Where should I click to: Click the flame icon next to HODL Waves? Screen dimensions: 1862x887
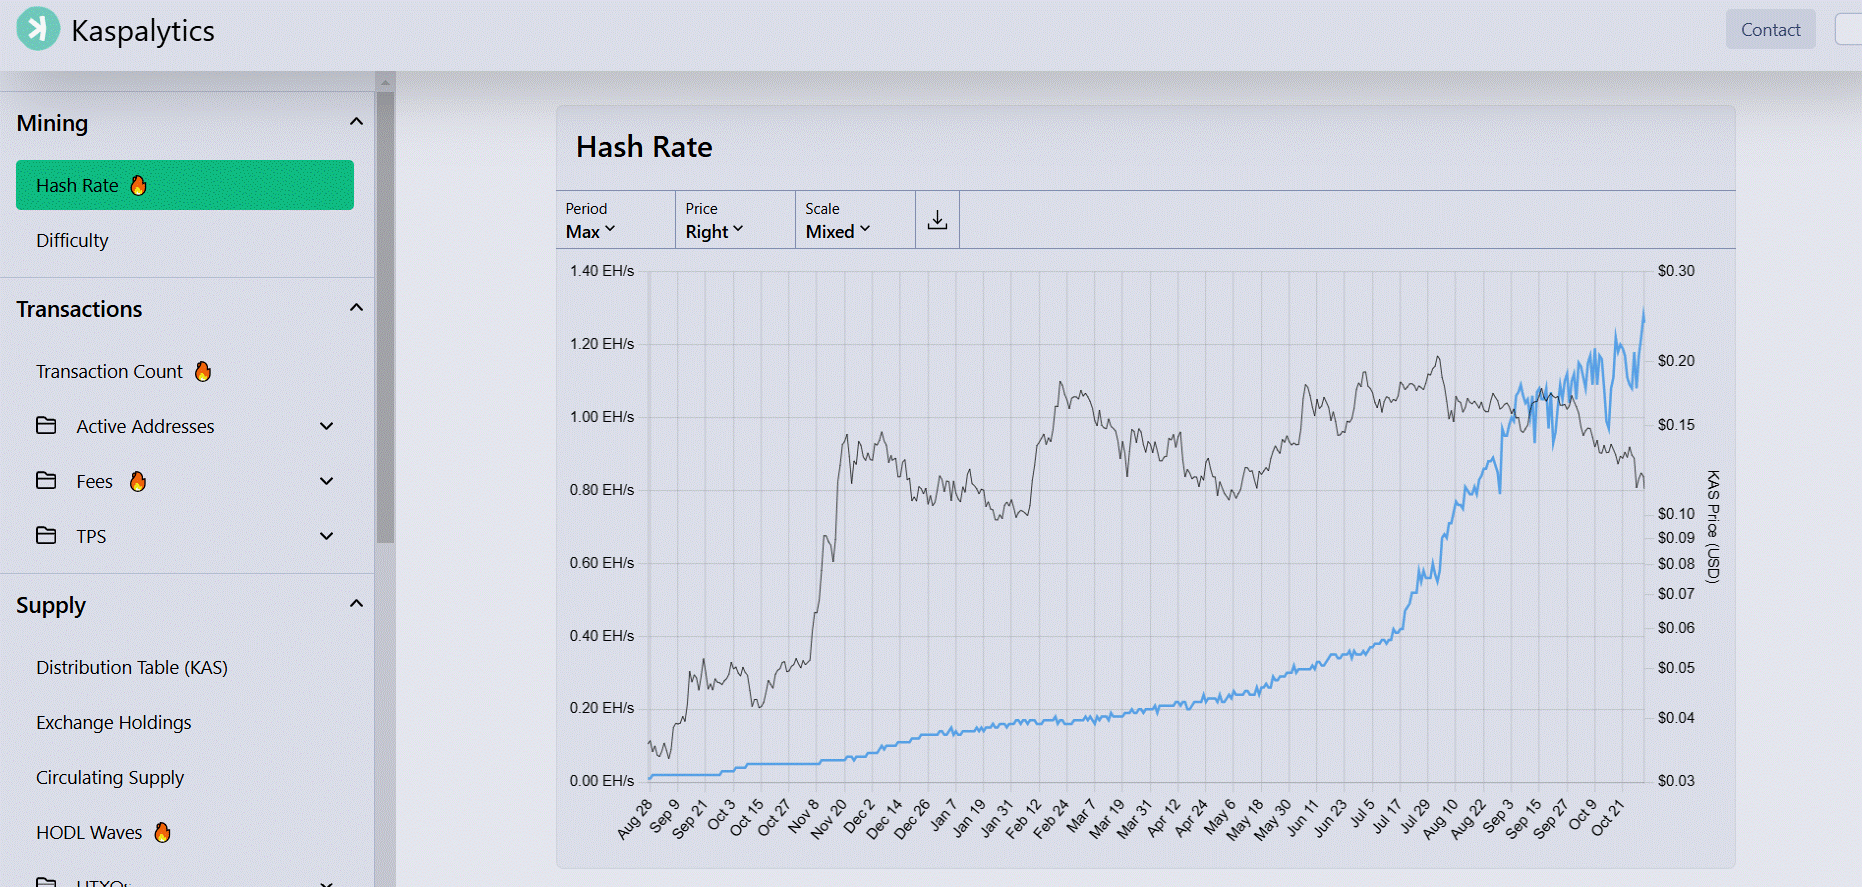coord(162,832)
